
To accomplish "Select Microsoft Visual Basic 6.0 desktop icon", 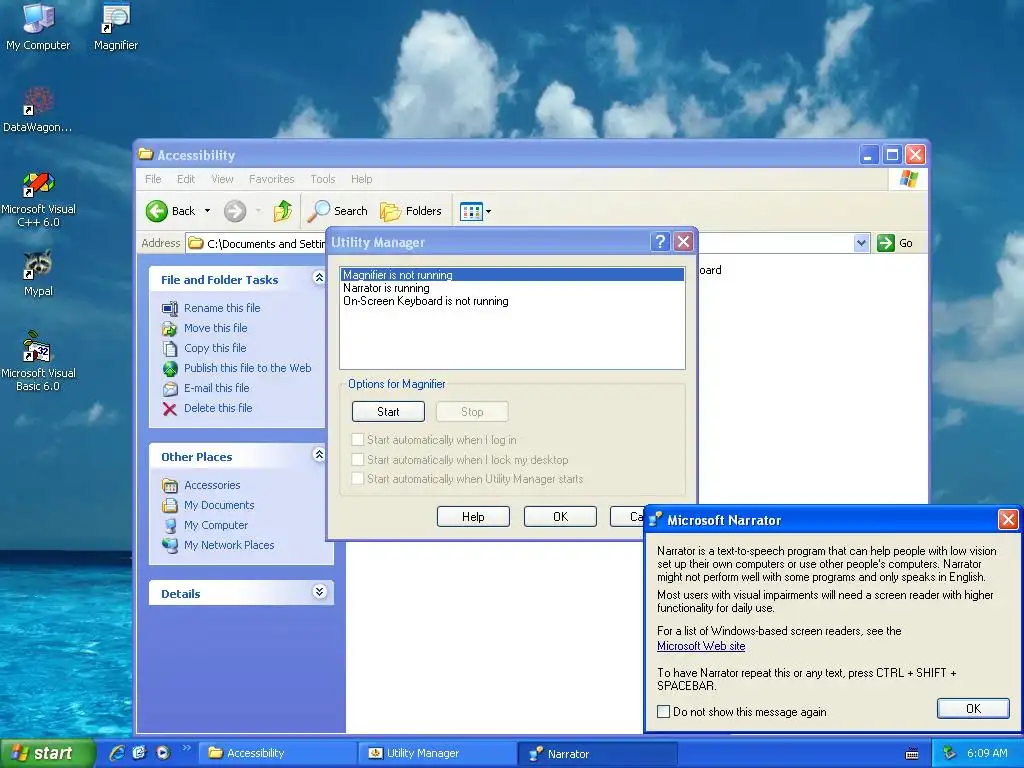I will coord(38,361).
